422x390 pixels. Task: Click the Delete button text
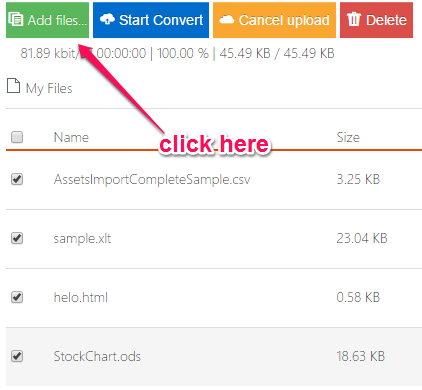[x=386, y=20]
